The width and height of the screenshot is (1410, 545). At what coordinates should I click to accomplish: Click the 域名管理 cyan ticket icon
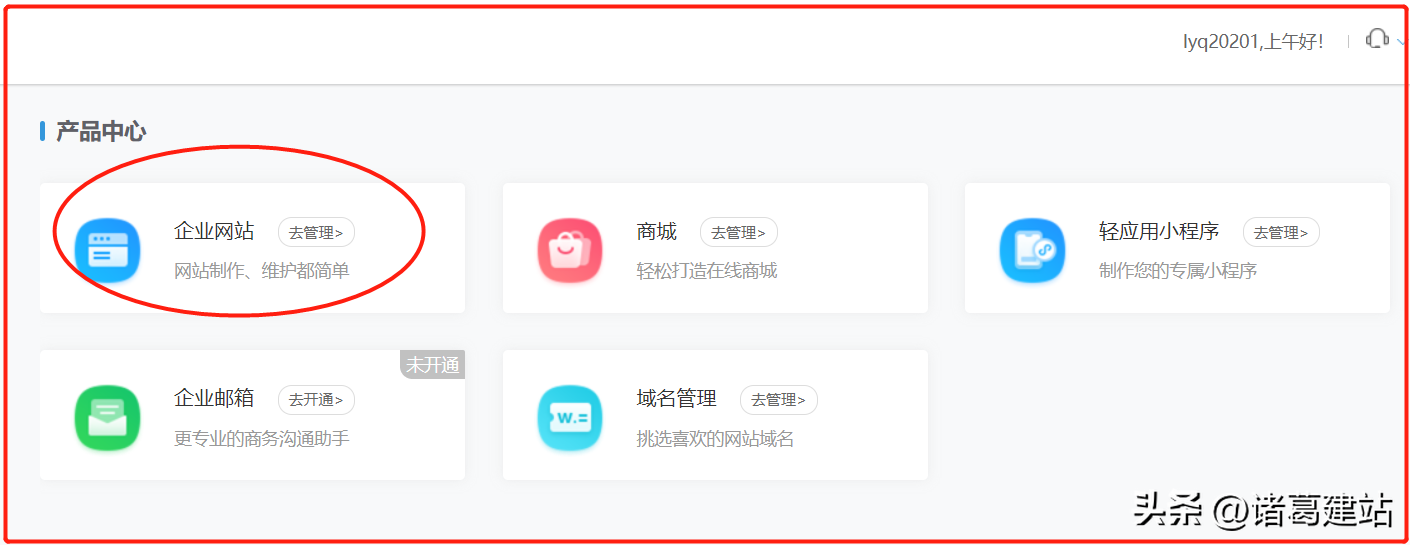570,417
